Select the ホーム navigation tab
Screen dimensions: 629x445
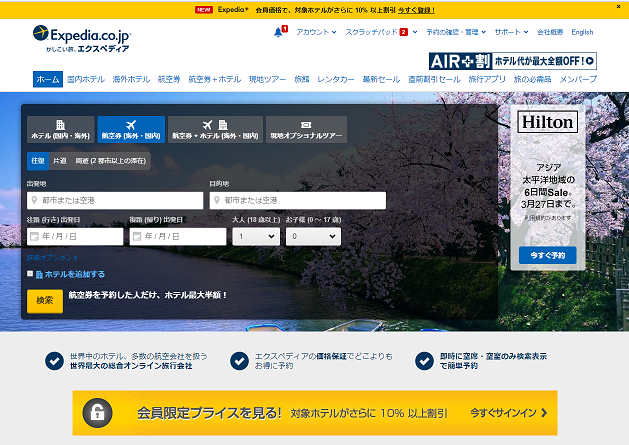pyautogui.click(x=48, y=79)
